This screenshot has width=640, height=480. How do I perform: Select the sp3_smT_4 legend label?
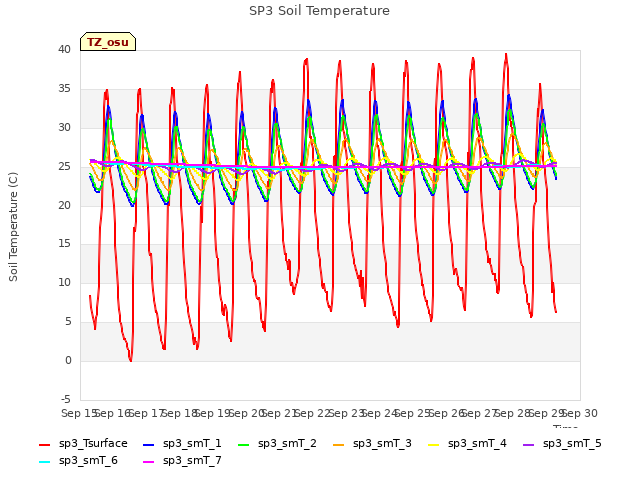point(477,444)
